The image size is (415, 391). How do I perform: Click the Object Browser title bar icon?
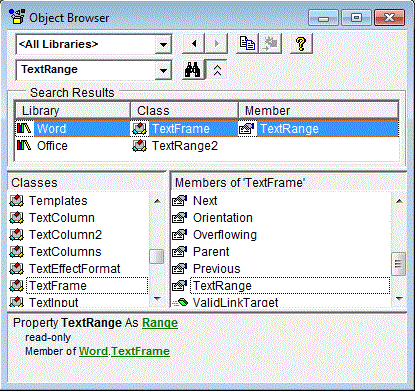tap(17, 17)
